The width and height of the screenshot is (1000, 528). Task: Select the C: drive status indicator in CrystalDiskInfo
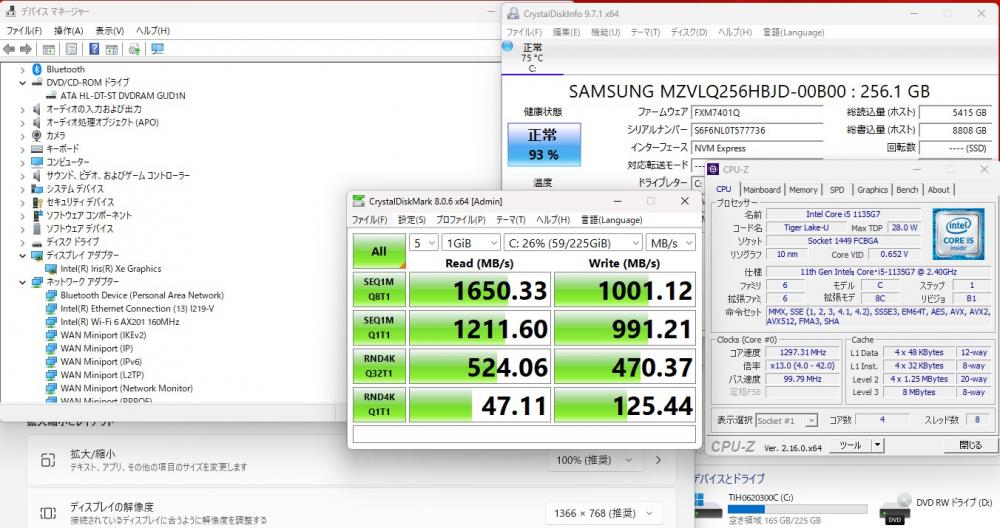click(x=532, y=57)
